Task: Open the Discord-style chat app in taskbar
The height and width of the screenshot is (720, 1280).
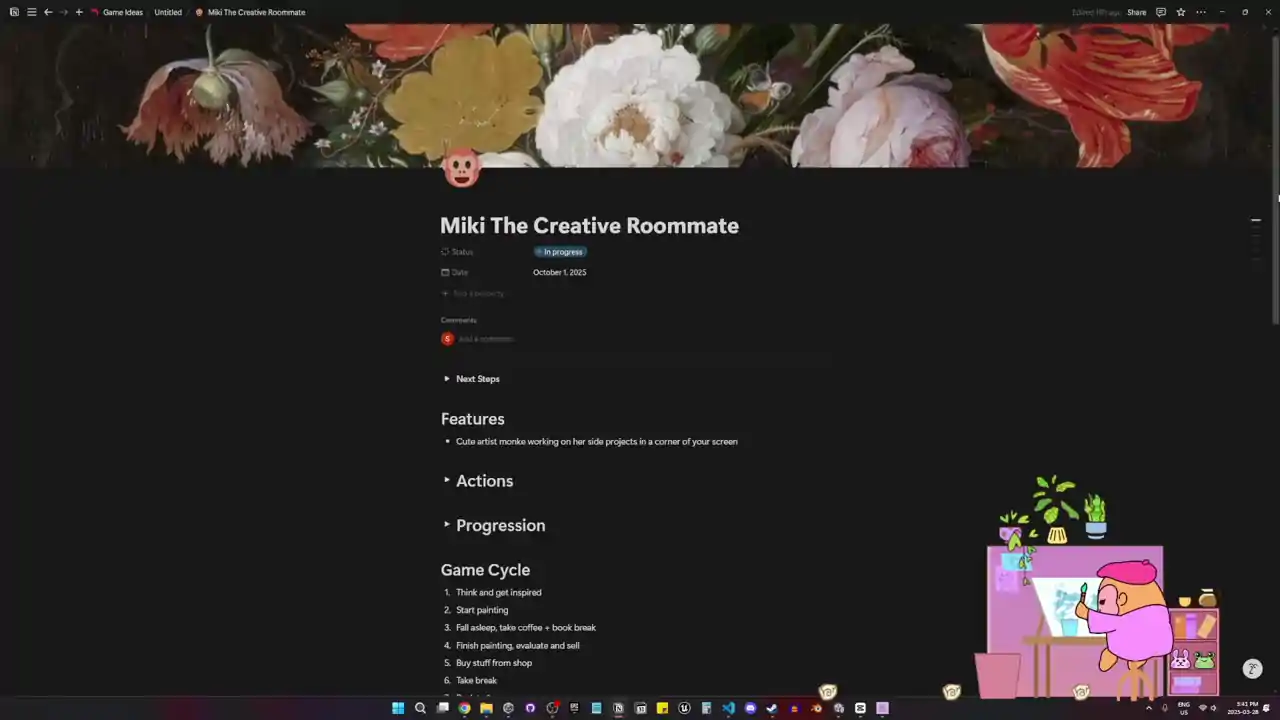Action: coord(750,708)
